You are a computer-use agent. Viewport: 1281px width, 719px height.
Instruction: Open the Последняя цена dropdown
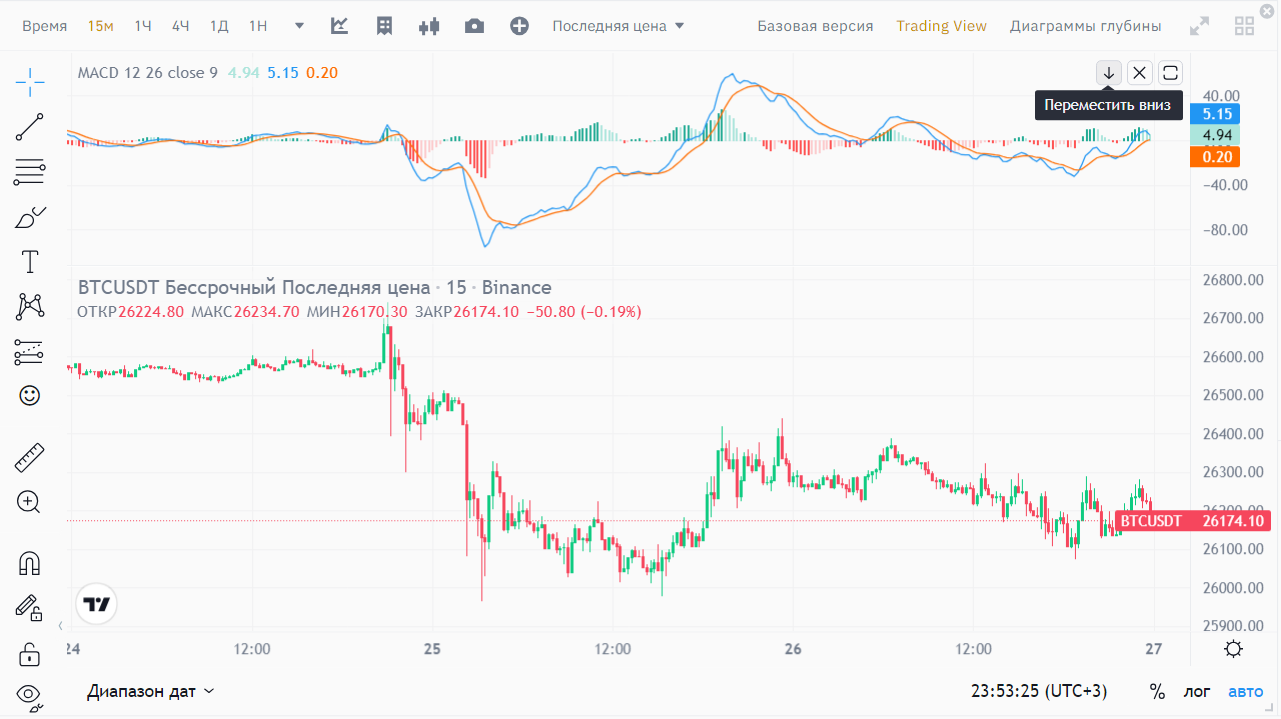618,26
